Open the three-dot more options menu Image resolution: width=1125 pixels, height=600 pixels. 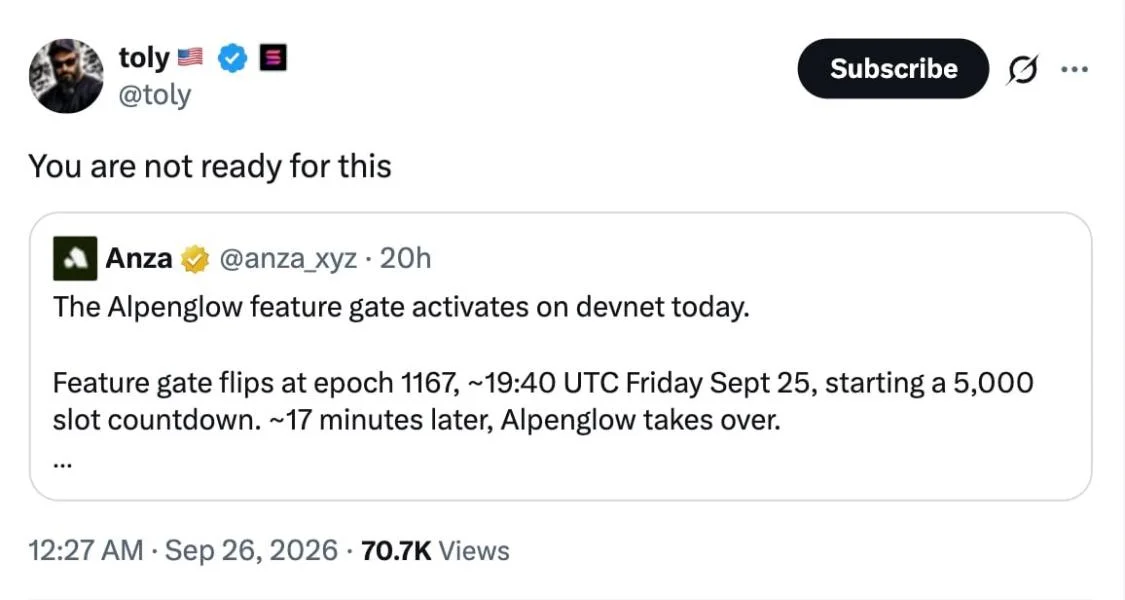(1075, 69)
